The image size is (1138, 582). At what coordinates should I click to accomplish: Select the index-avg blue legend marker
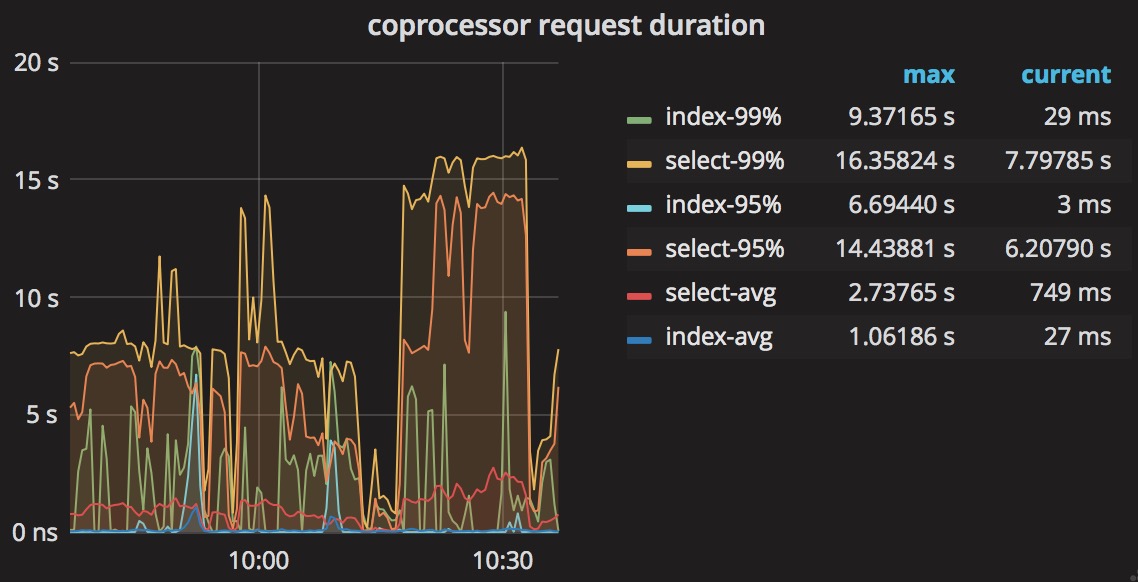click(637, 337)
